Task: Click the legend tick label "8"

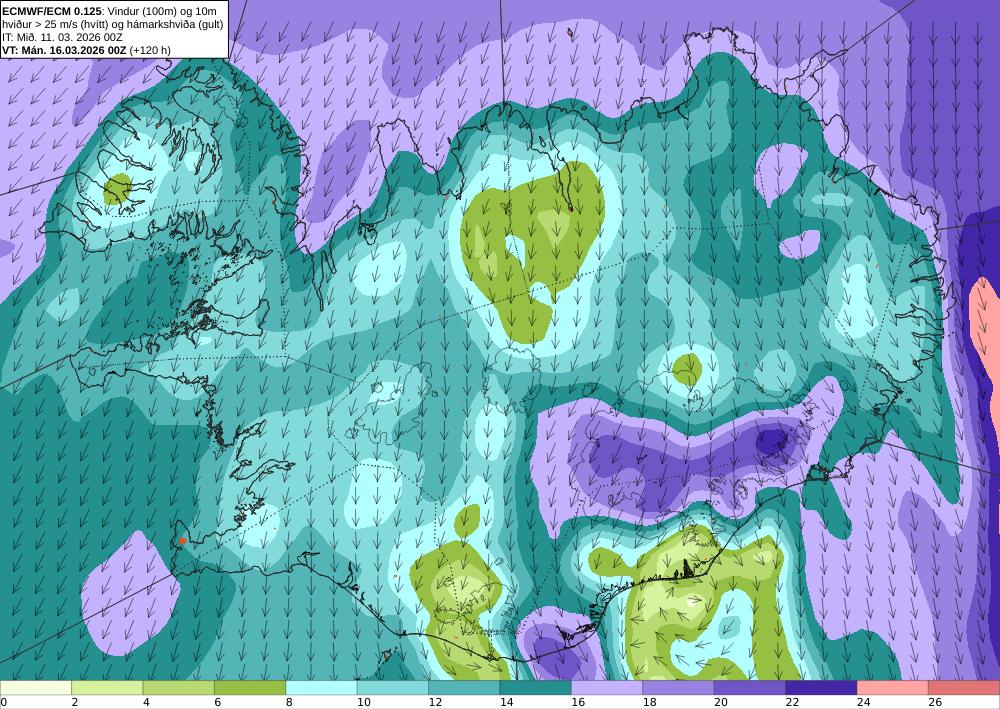Action: 289,702
